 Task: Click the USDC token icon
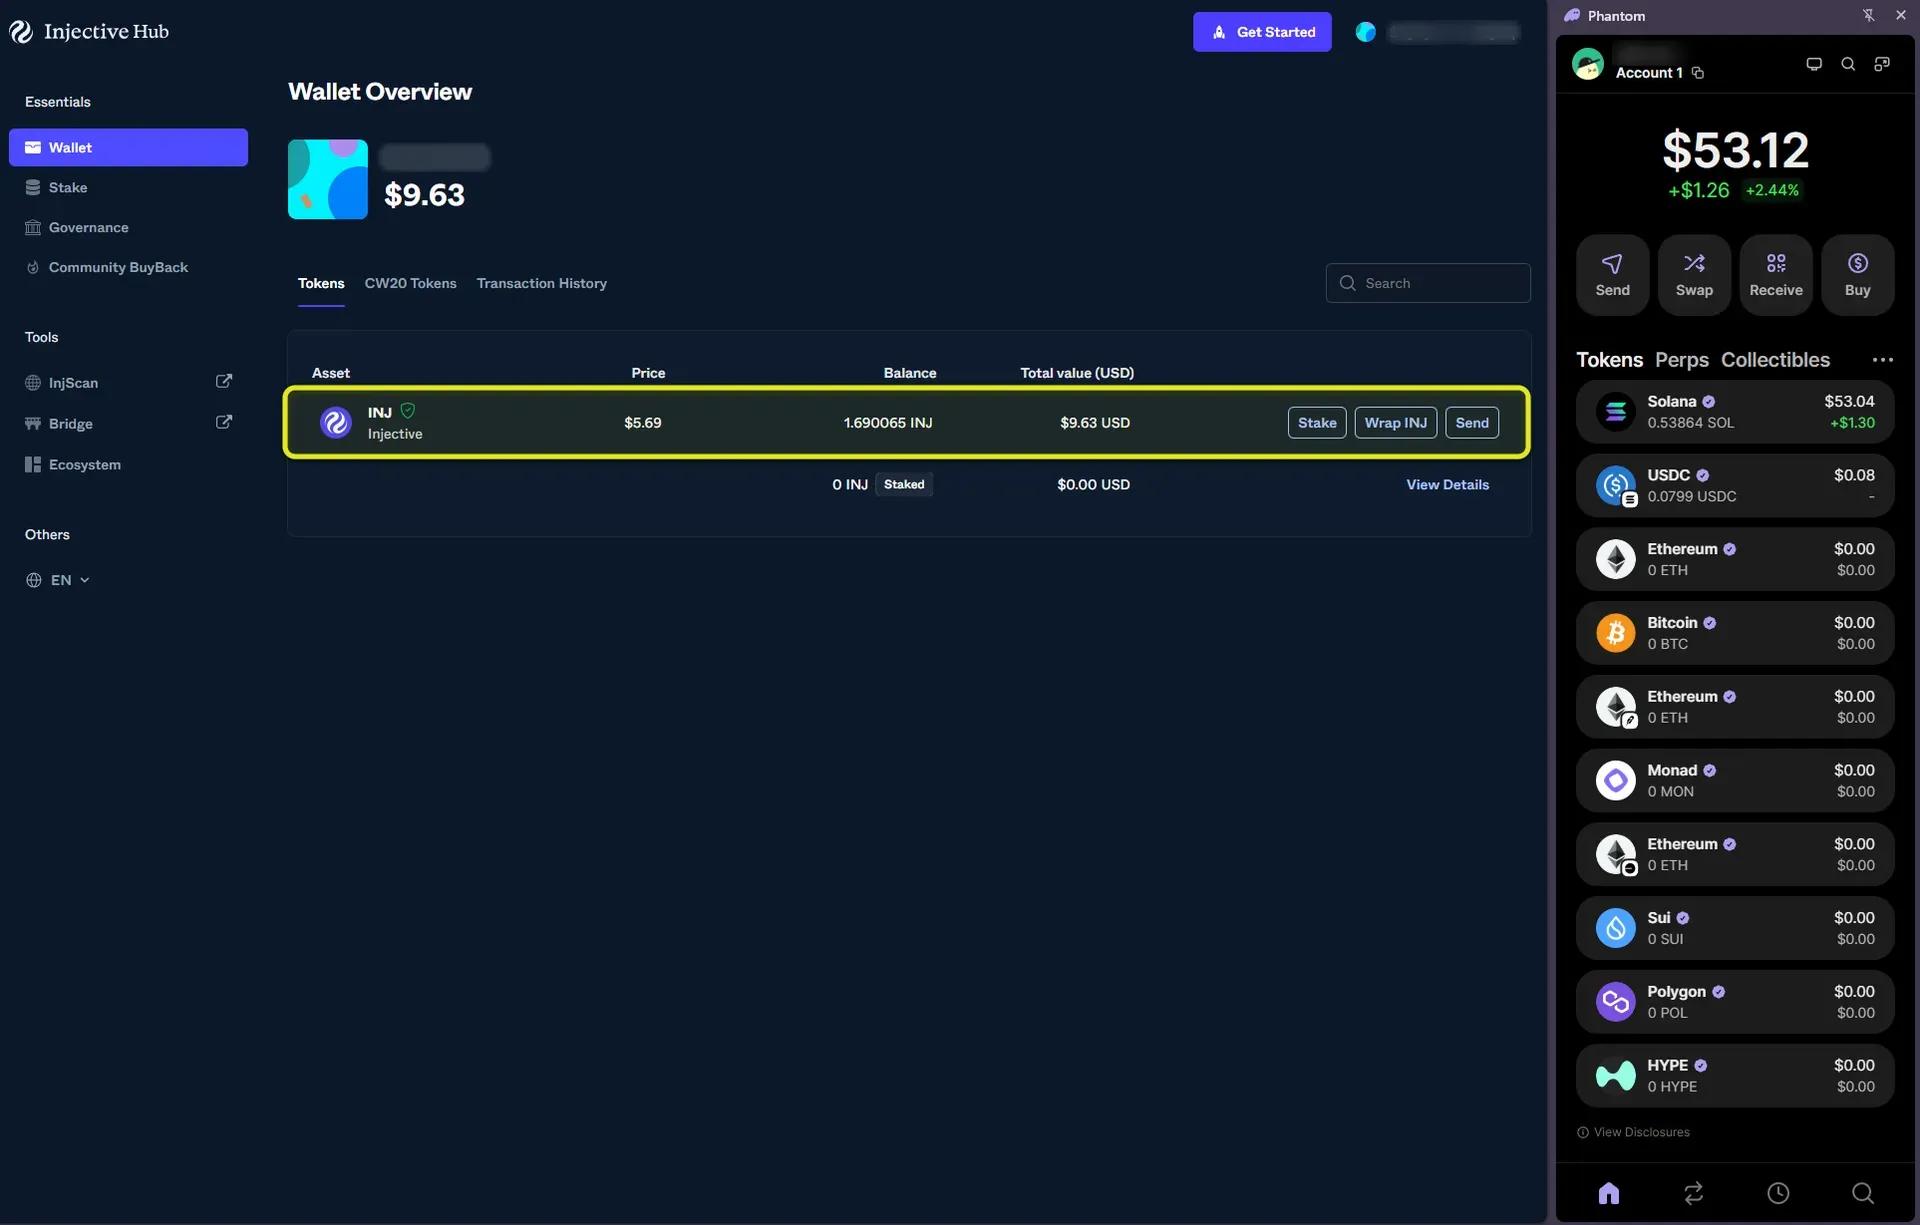(x=1615, y=485)
